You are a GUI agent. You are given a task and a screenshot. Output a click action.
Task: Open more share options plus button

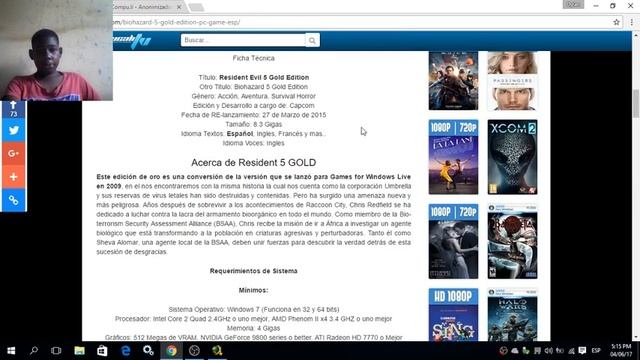point(13,177)
